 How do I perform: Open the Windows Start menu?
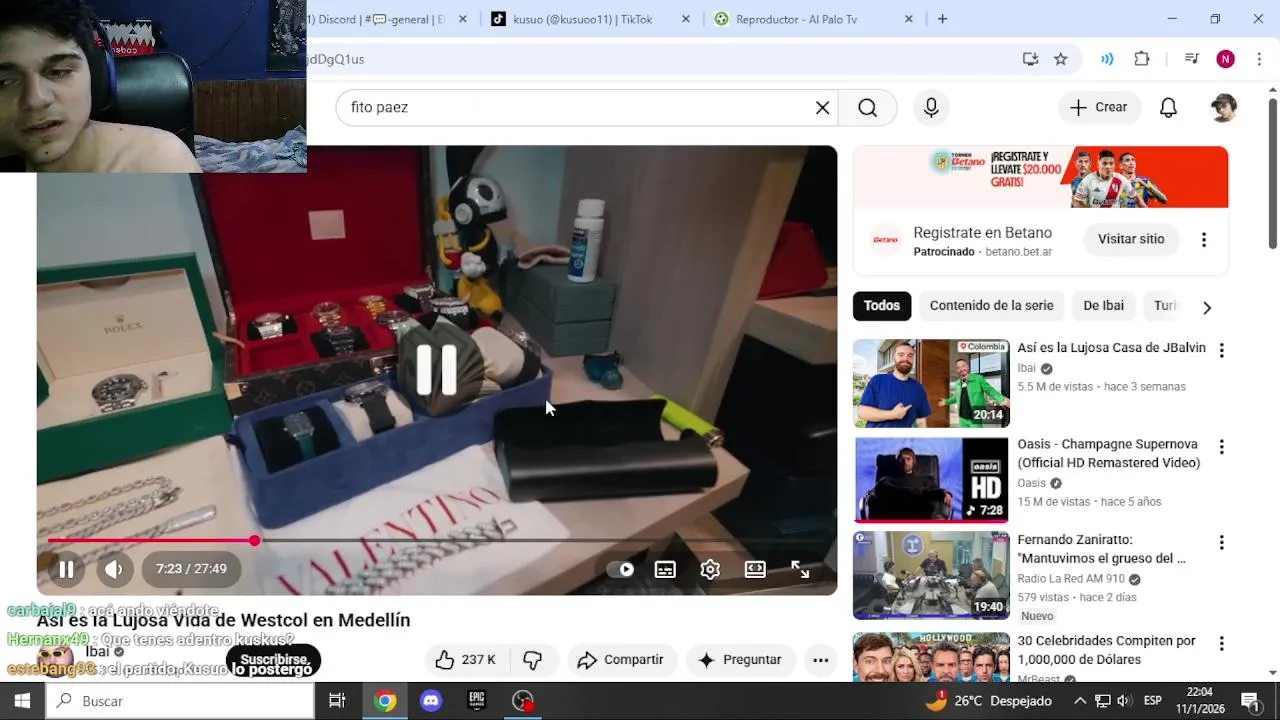pos(22,701)
